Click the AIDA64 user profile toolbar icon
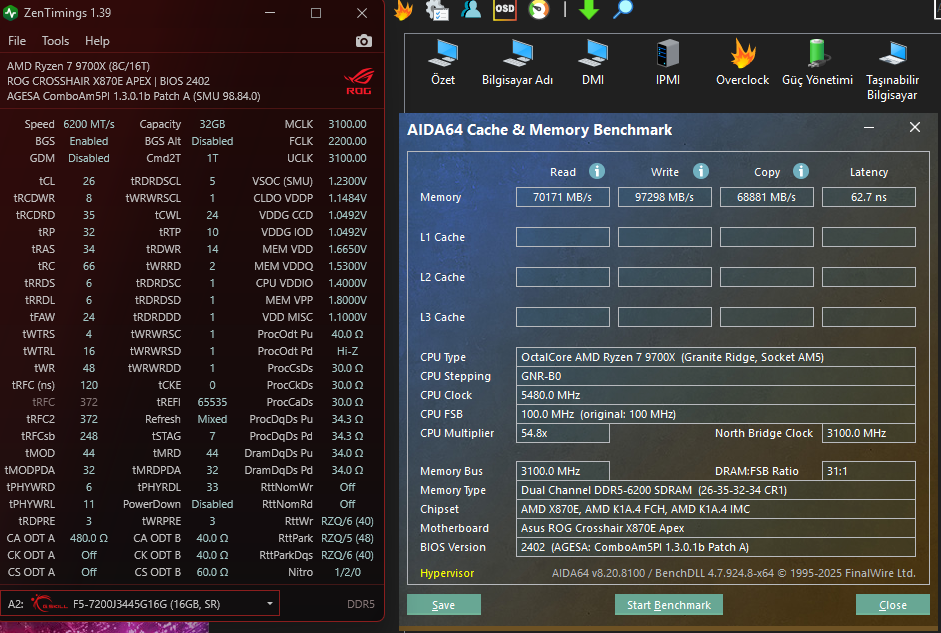 pyautogui.click(x=471, y=9)
